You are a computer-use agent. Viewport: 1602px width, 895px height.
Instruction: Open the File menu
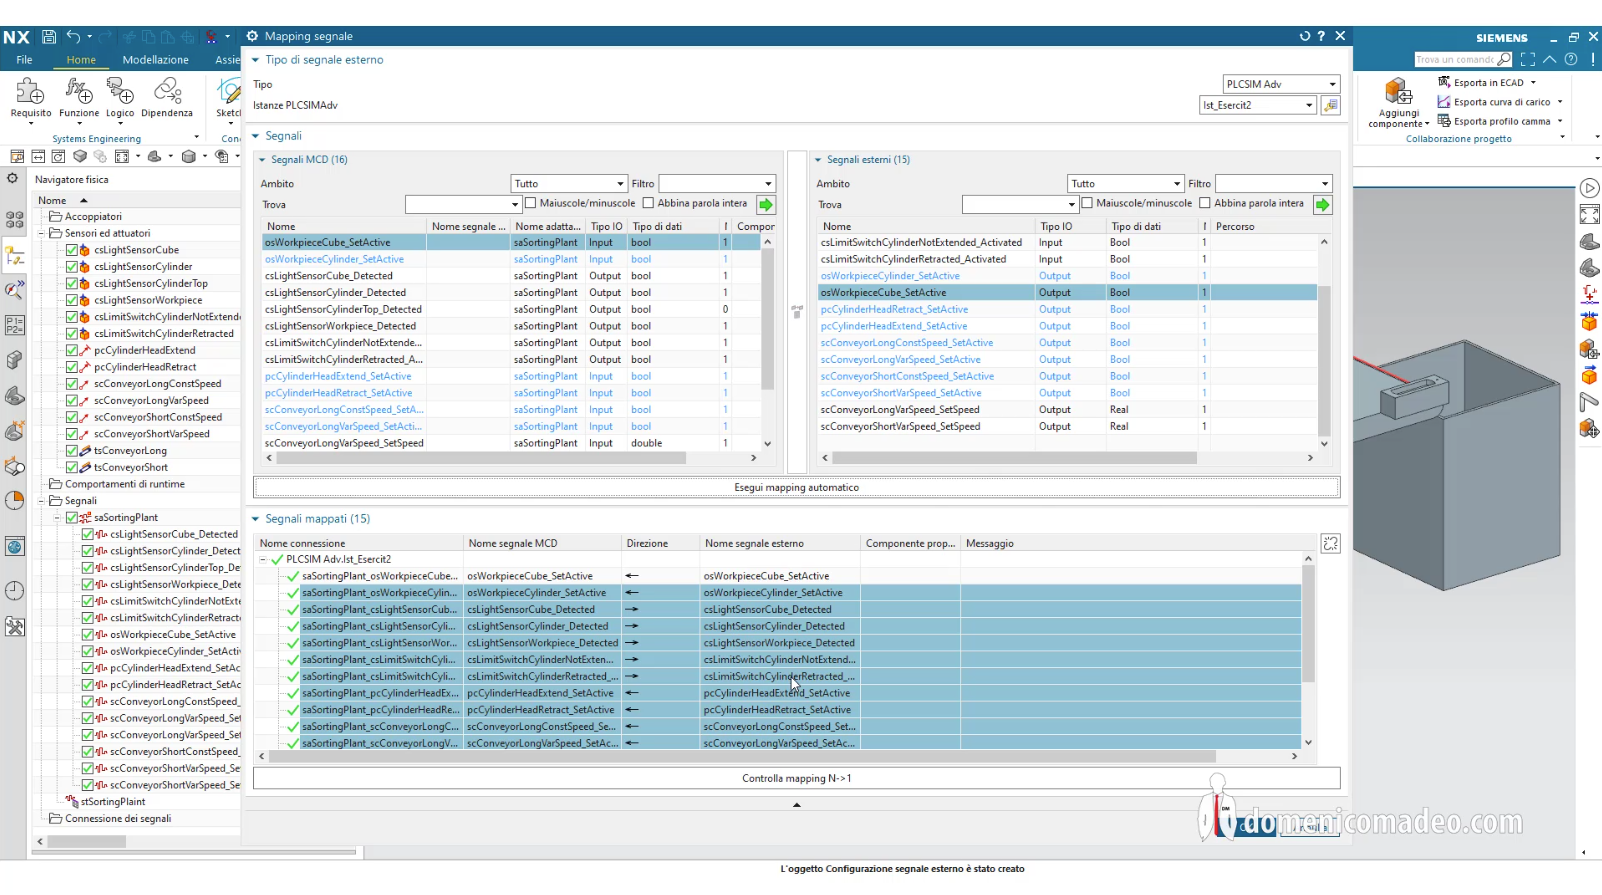pos(24,60)
